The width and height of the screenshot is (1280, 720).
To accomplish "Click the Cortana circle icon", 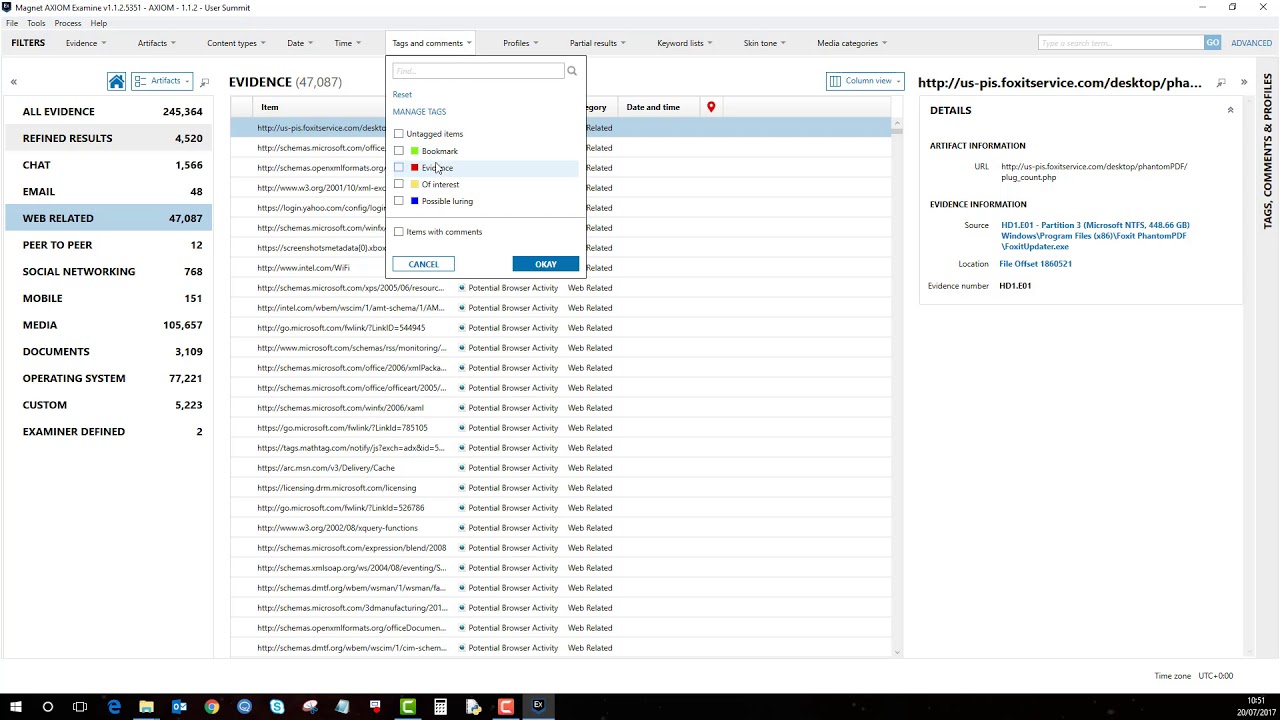I will tap(48, 706).
